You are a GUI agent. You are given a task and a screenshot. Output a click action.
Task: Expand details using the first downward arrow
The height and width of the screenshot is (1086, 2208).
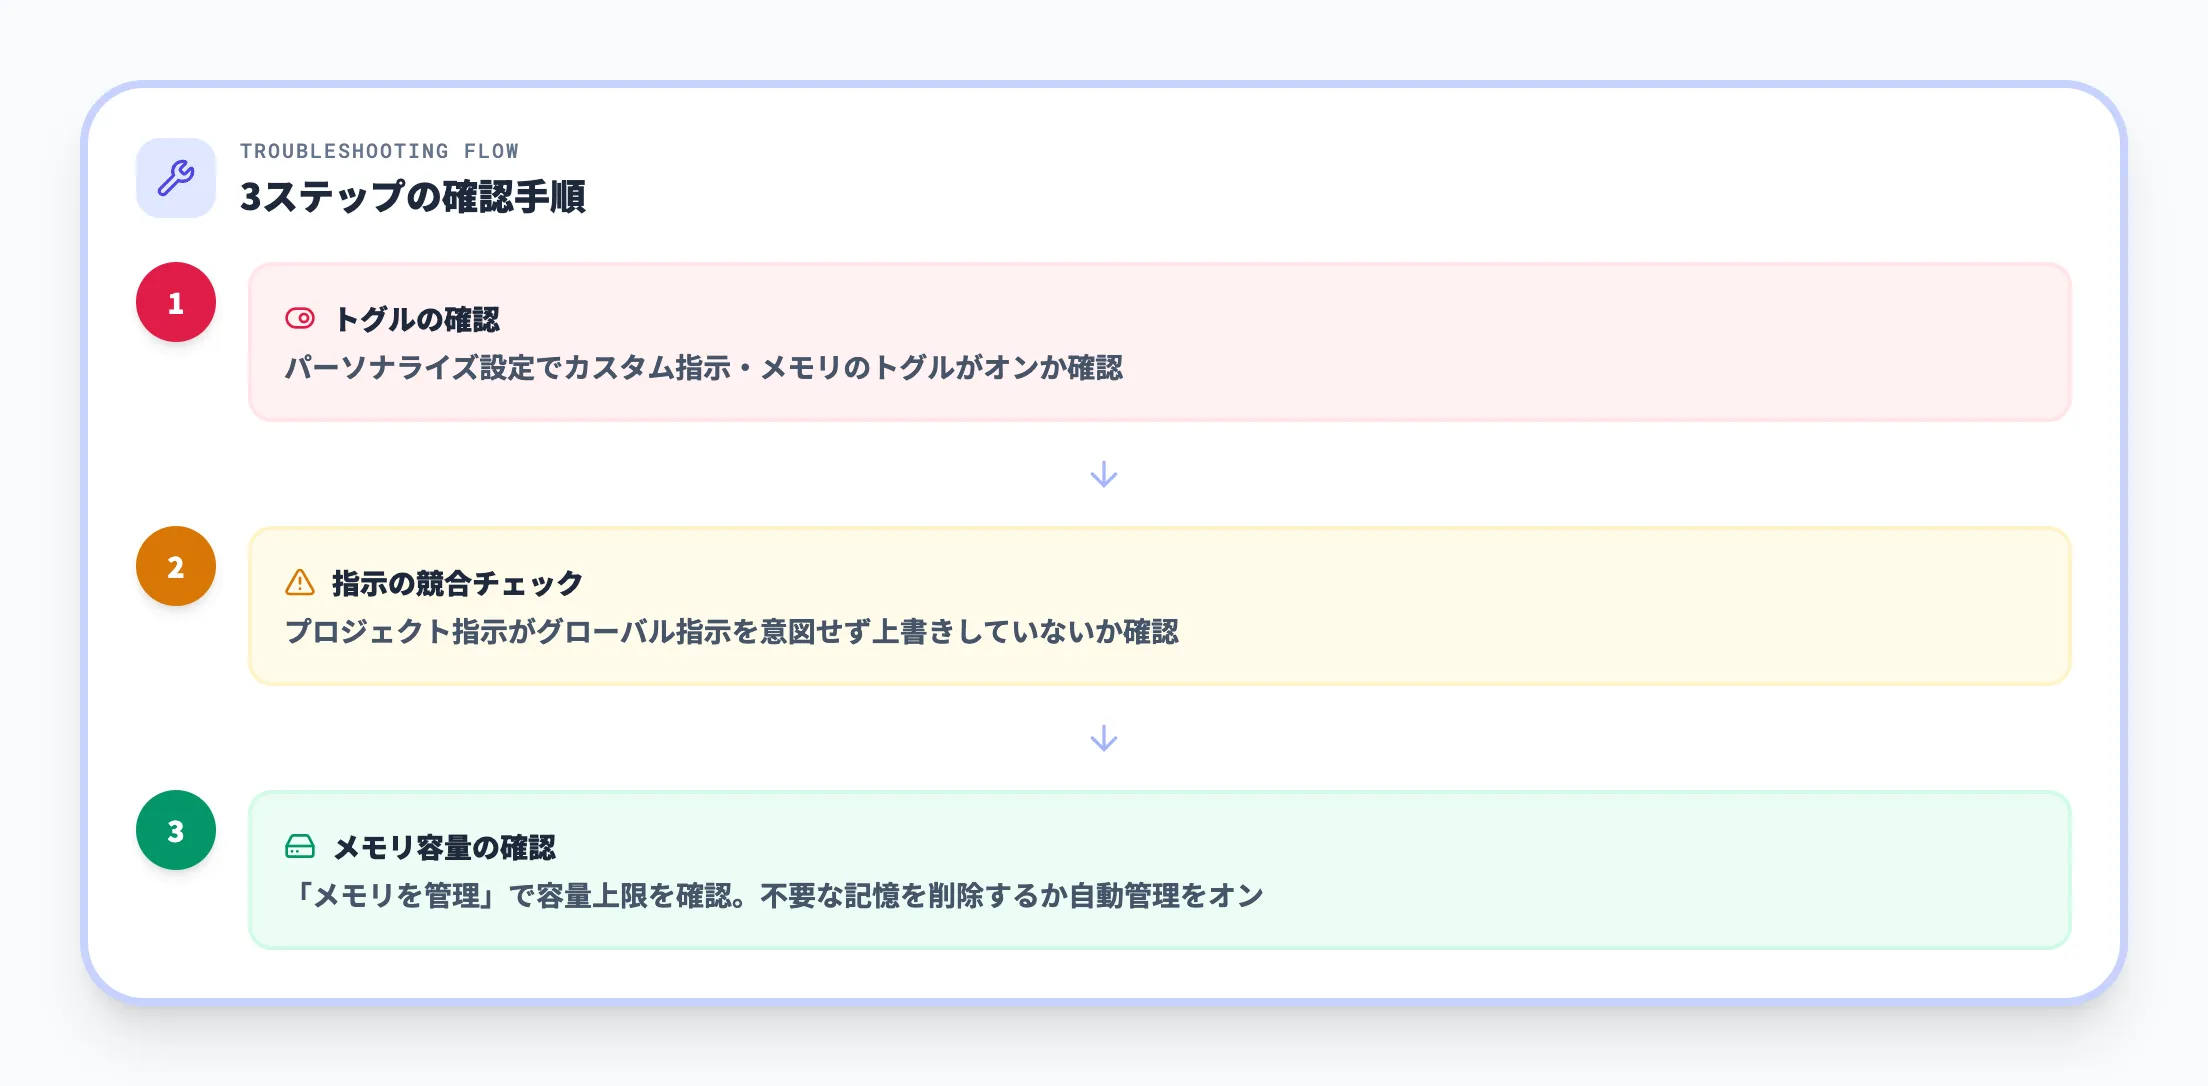1103,475
